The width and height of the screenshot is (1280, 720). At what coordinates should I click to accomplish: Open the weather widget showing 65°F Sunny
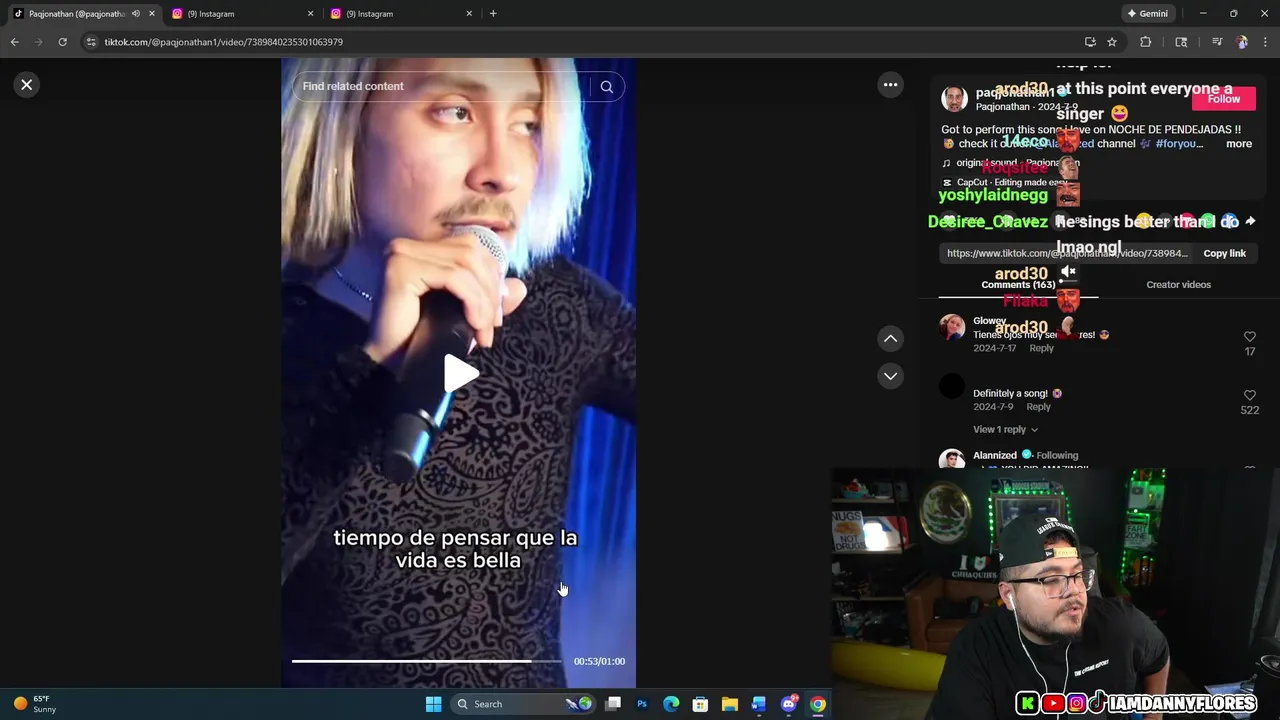coord(36,704)
